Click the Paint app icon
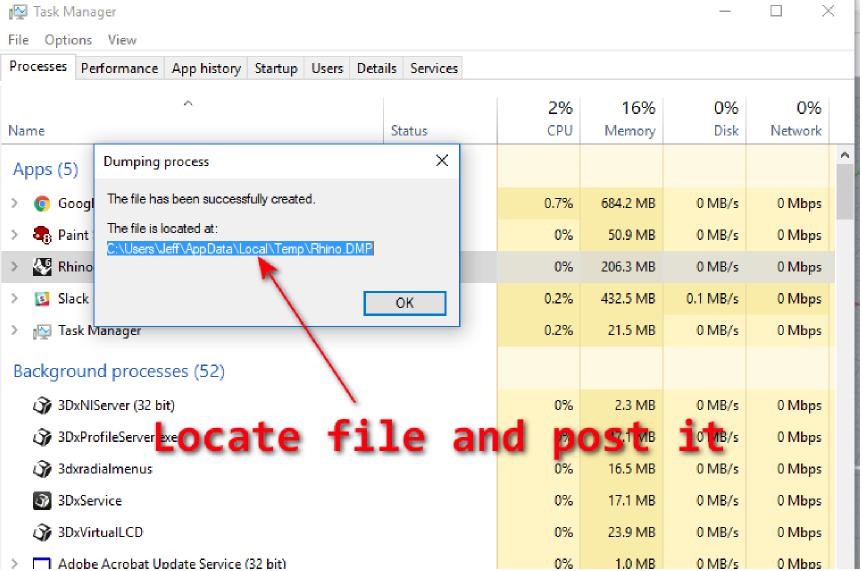The width and height of the screenshot is (863, 571). pos(42,235)
